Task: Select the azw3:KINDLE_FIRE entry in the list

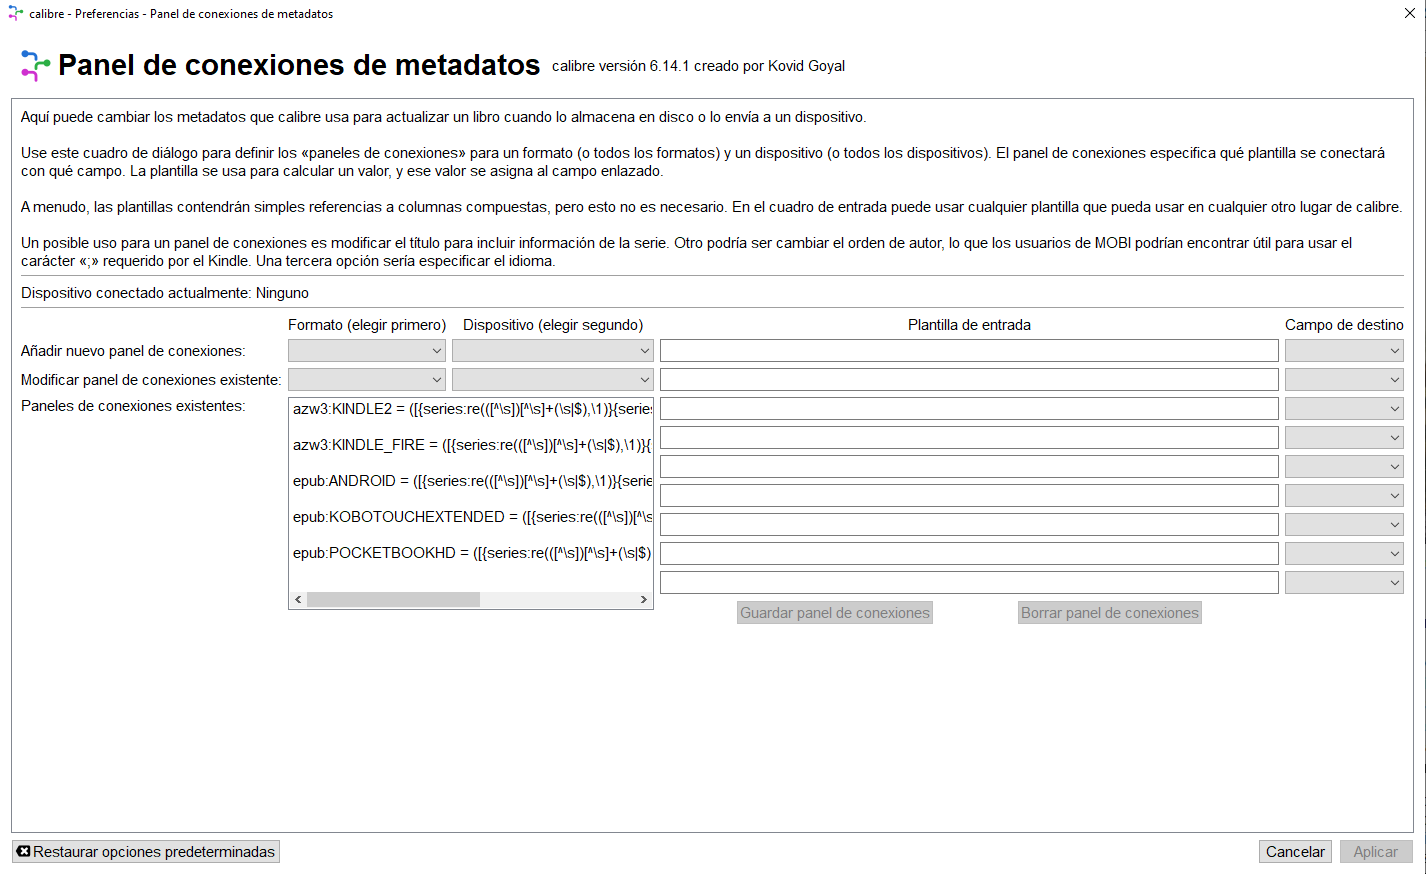Action: pos(470,445)
